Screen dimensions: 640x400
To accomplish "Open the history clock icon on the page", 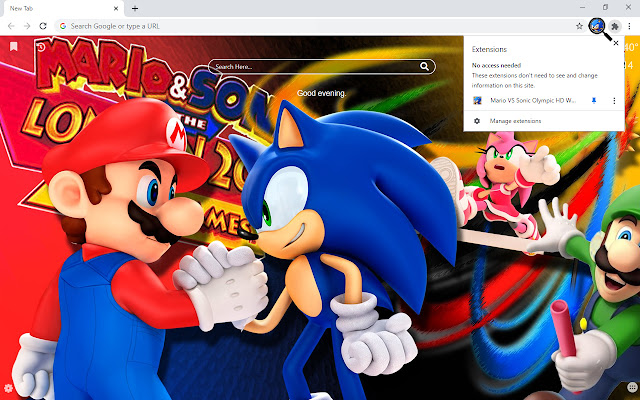I will click(41, 47).
